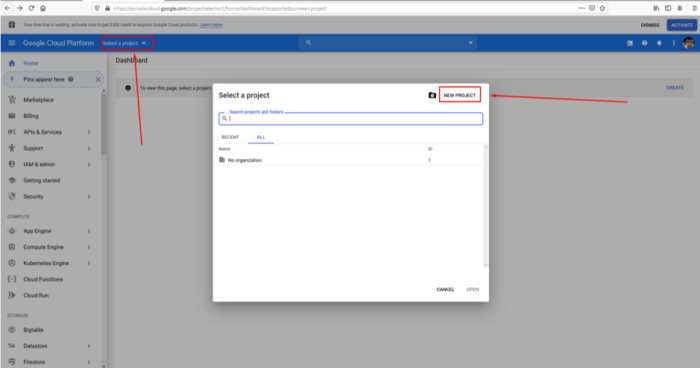
Task: Open Bigtable in sidebar
Action: click(33, 330)
